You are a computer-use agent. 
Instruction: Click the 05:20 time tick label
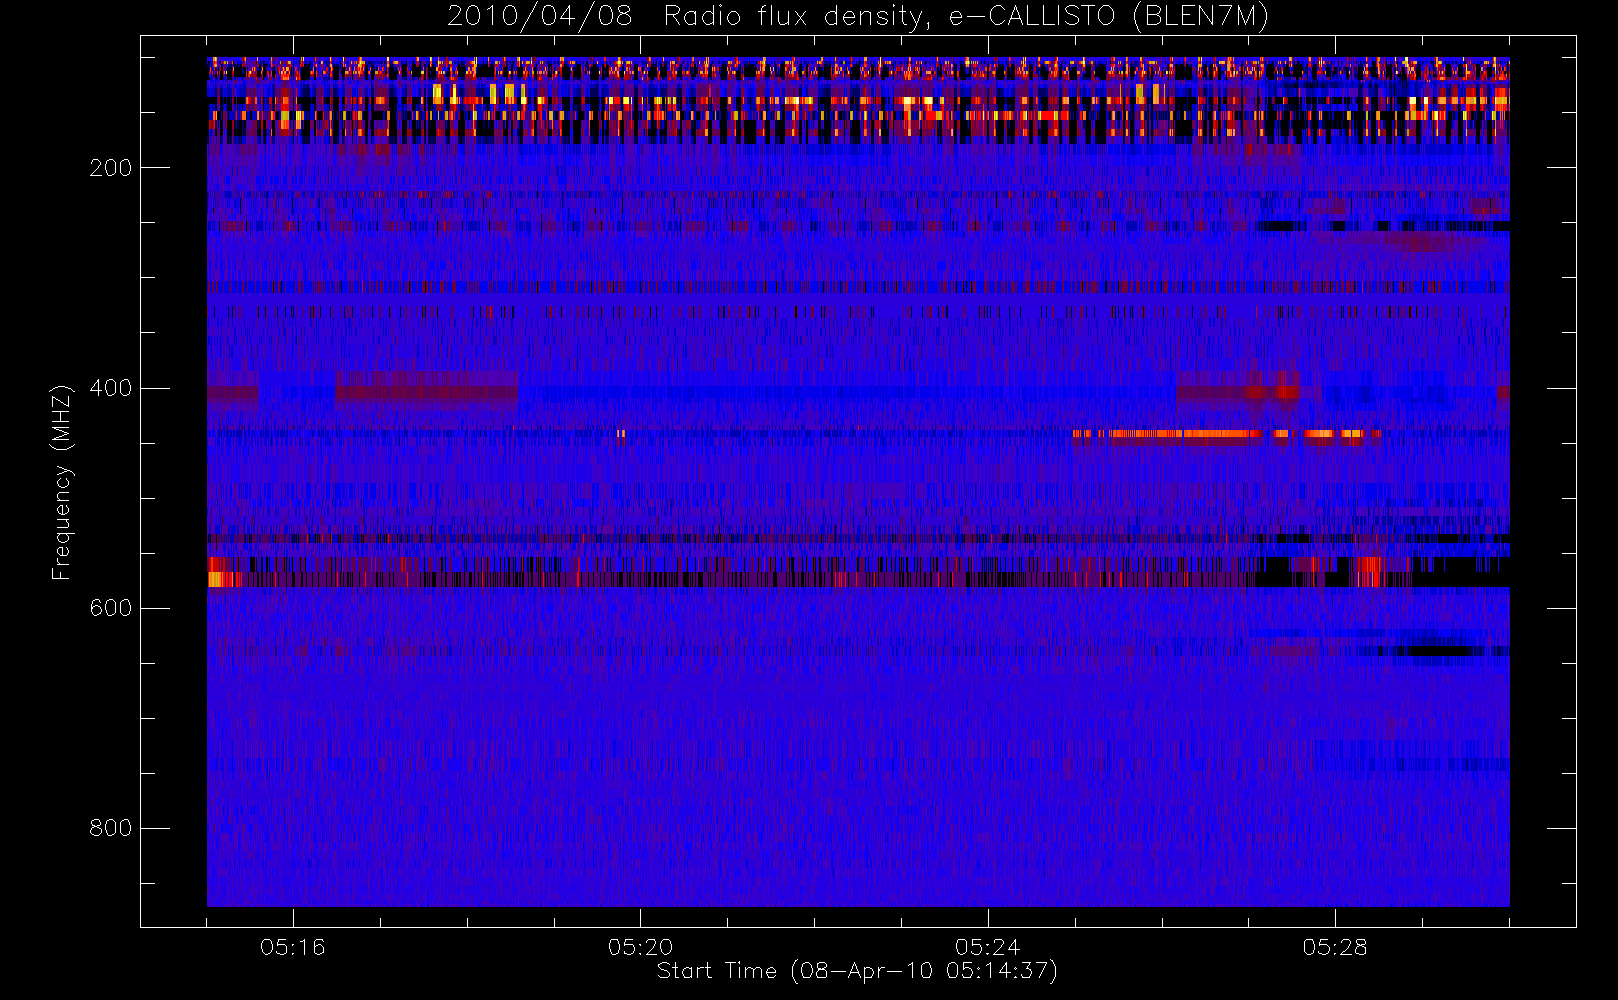(x=640, y=947)
